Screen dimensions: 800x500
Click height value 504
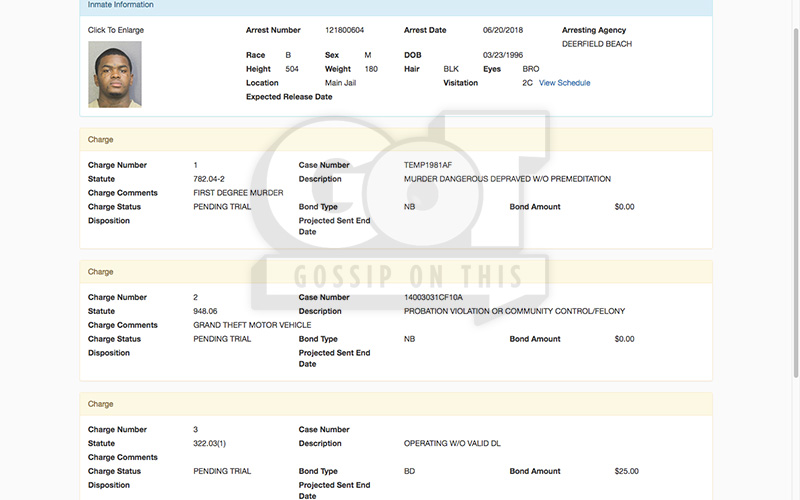click(x=292, y=69)
